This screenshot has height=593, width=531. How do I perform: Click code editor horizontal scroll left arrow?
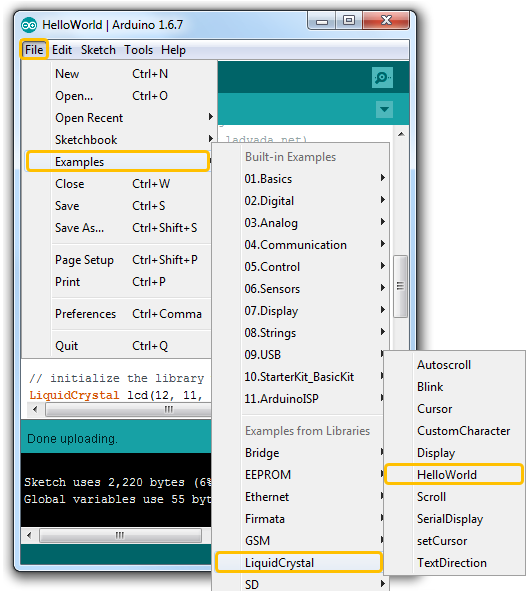(x=35, y=410)
